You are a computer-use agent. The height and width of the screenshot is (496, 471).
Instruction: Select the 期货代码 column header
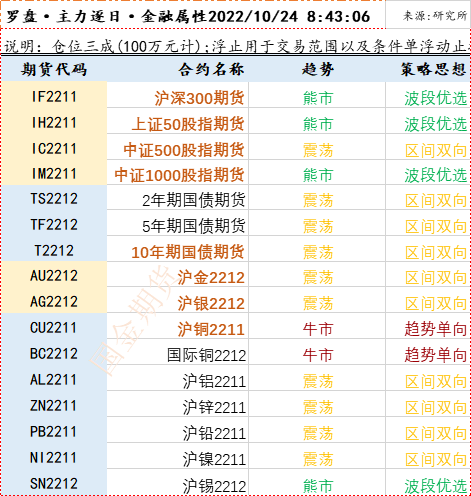point(54,70)
